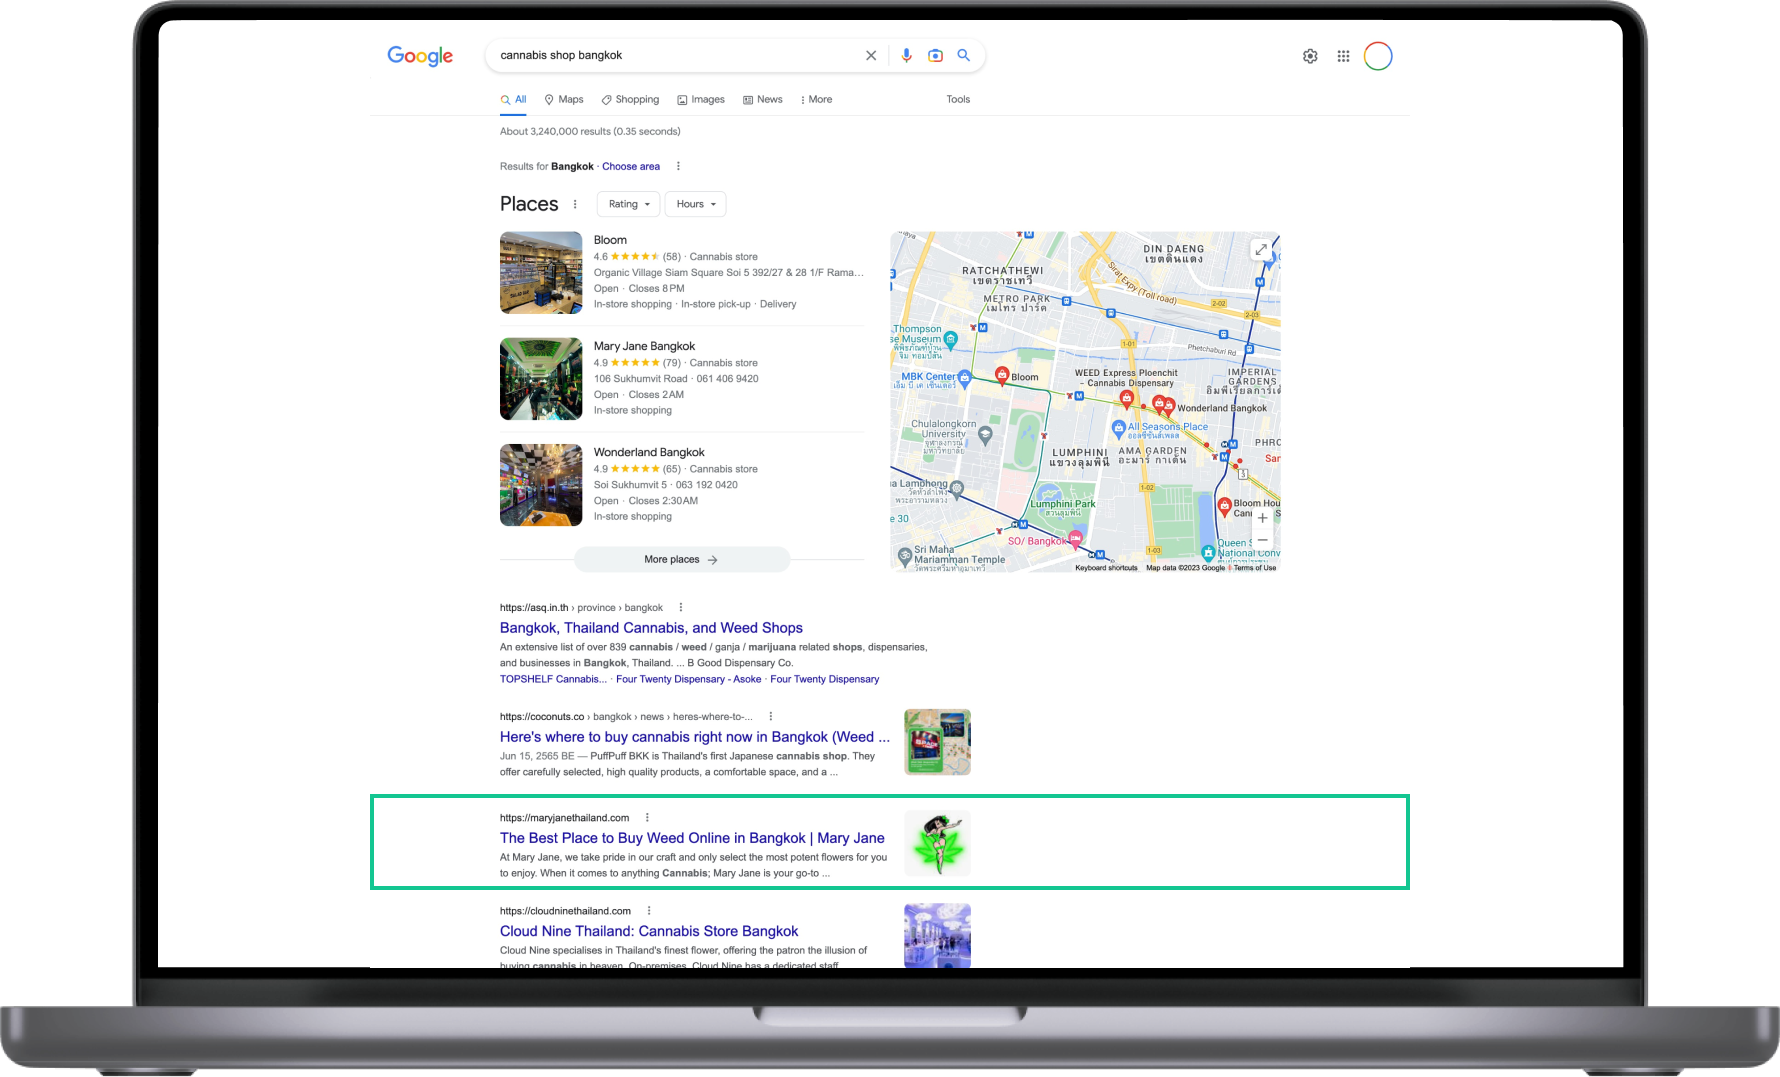
Task: Open the Hours filter dropdown
Action: 696,204
